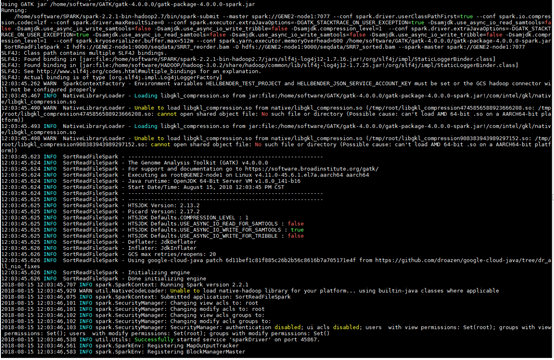Click 'Inflater: JdkInflater' text
Screen dimensions: 554x360
coord(162,248)
